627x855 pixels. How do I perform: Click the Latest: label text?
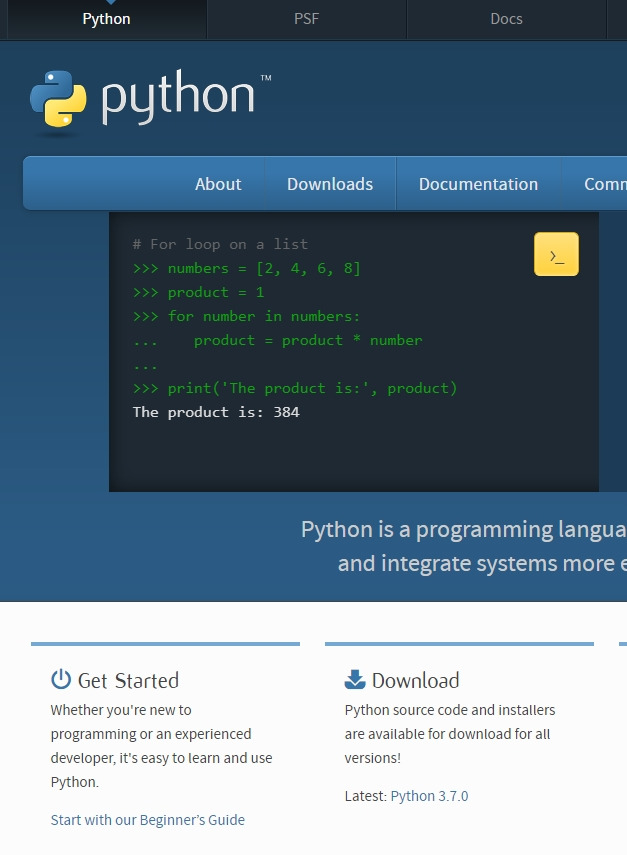[365, 796]
